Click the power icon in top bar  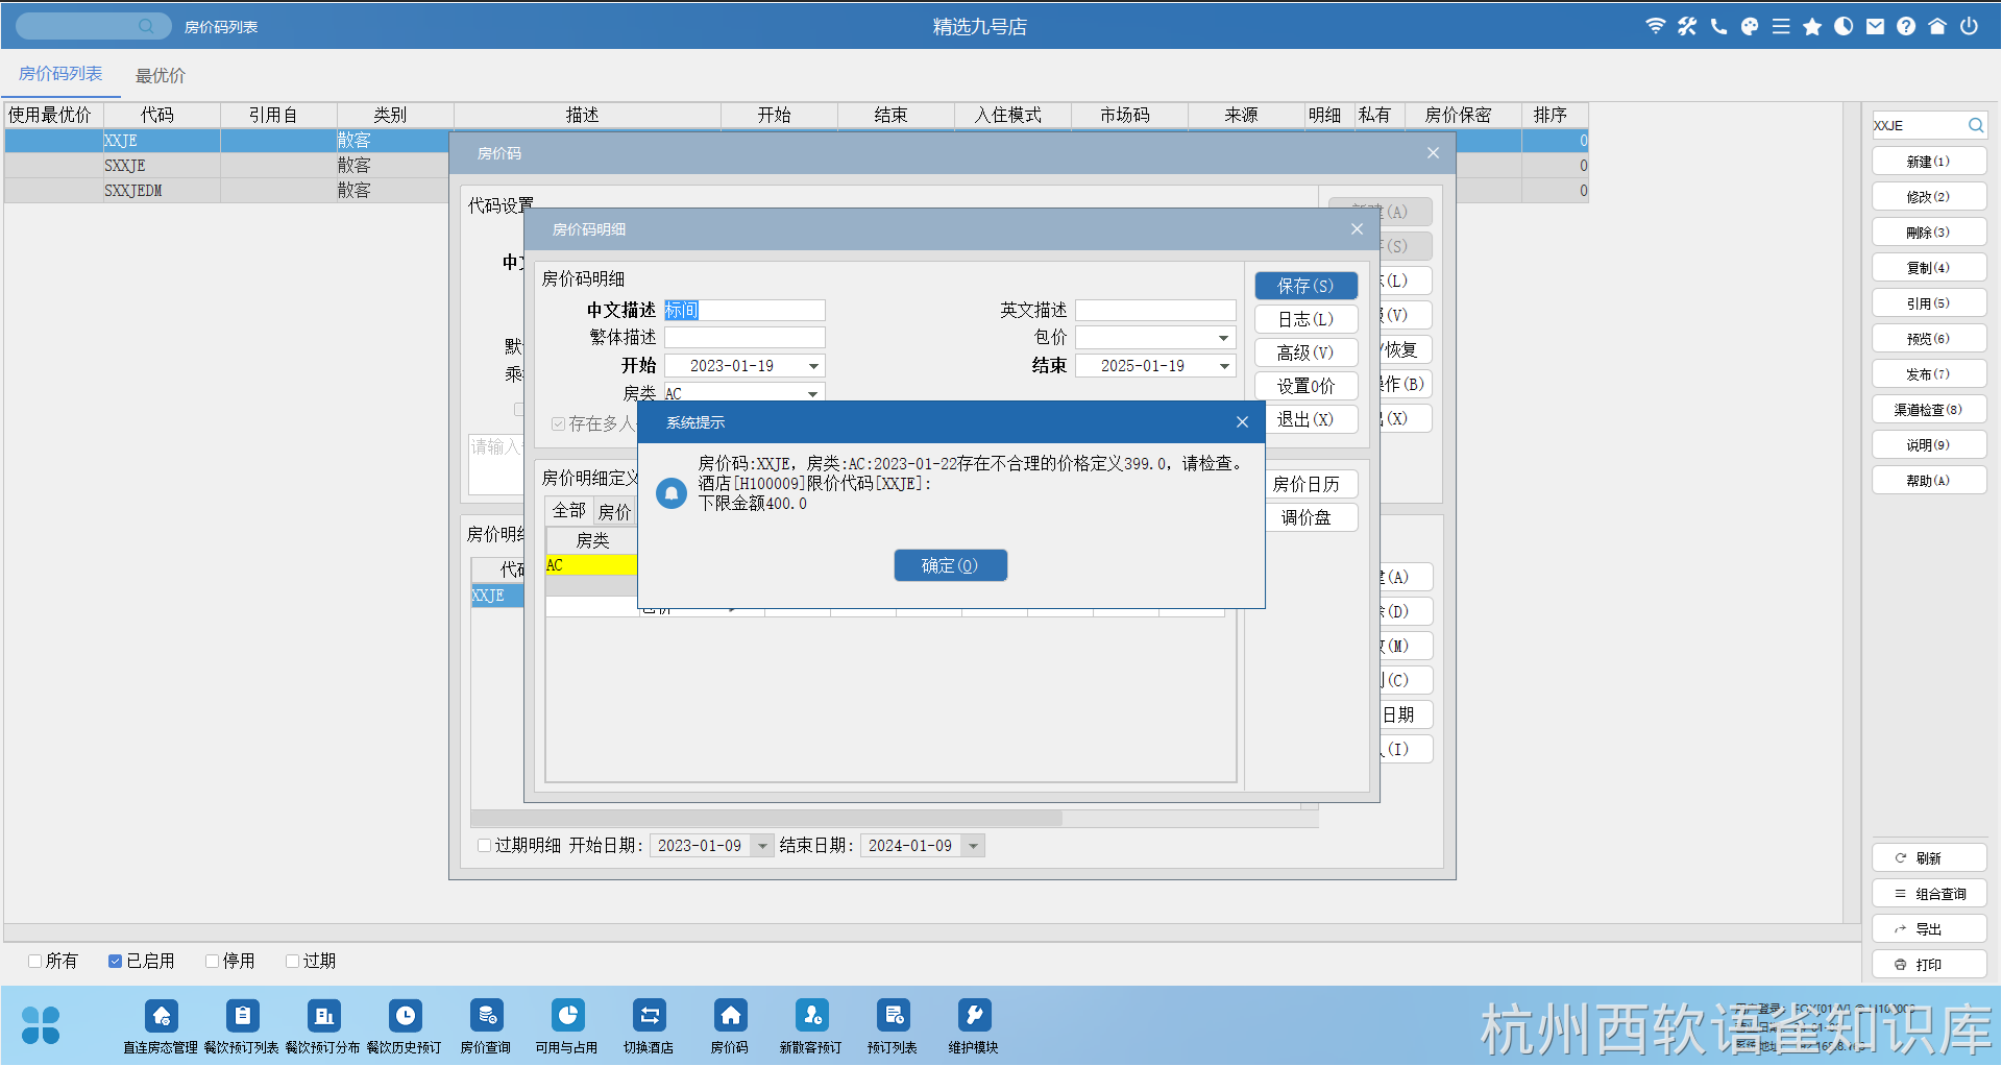[x=1968, y=27]
